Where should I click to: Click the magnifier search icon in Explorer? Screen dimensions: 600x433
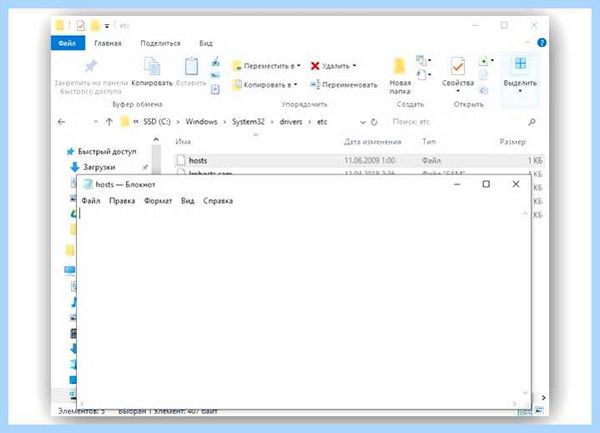click(532, 122)
